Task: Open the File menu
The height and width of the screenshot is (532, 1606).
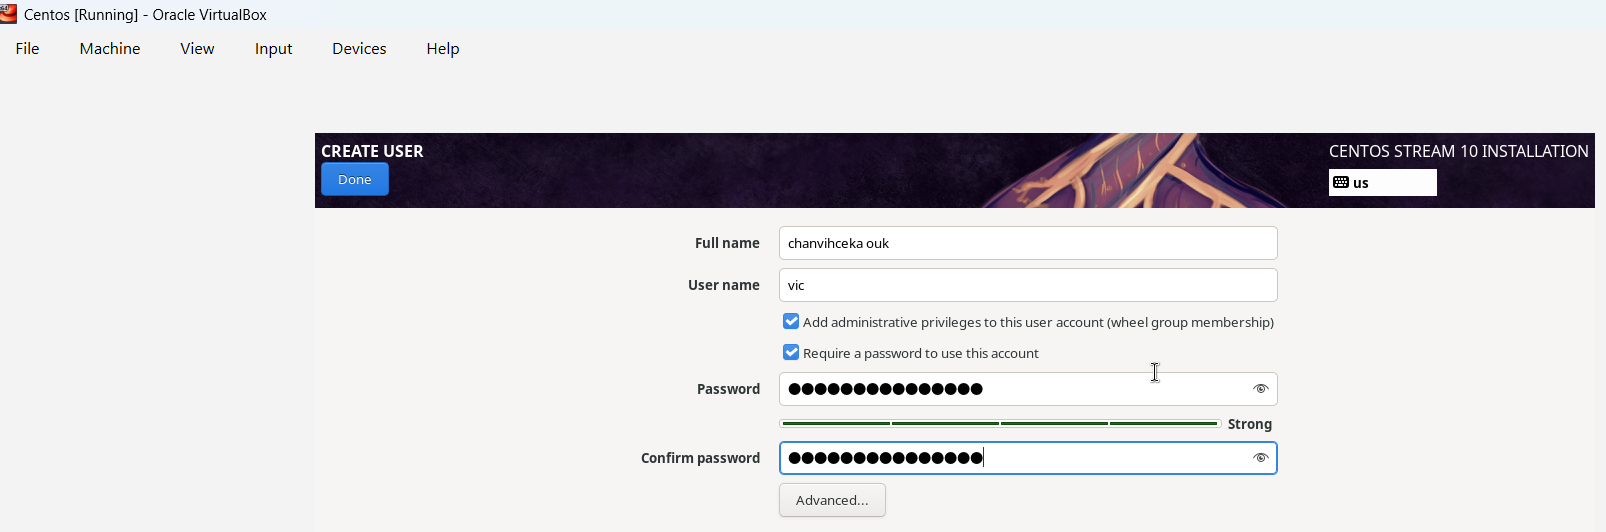Action: (x=28, y=49)
